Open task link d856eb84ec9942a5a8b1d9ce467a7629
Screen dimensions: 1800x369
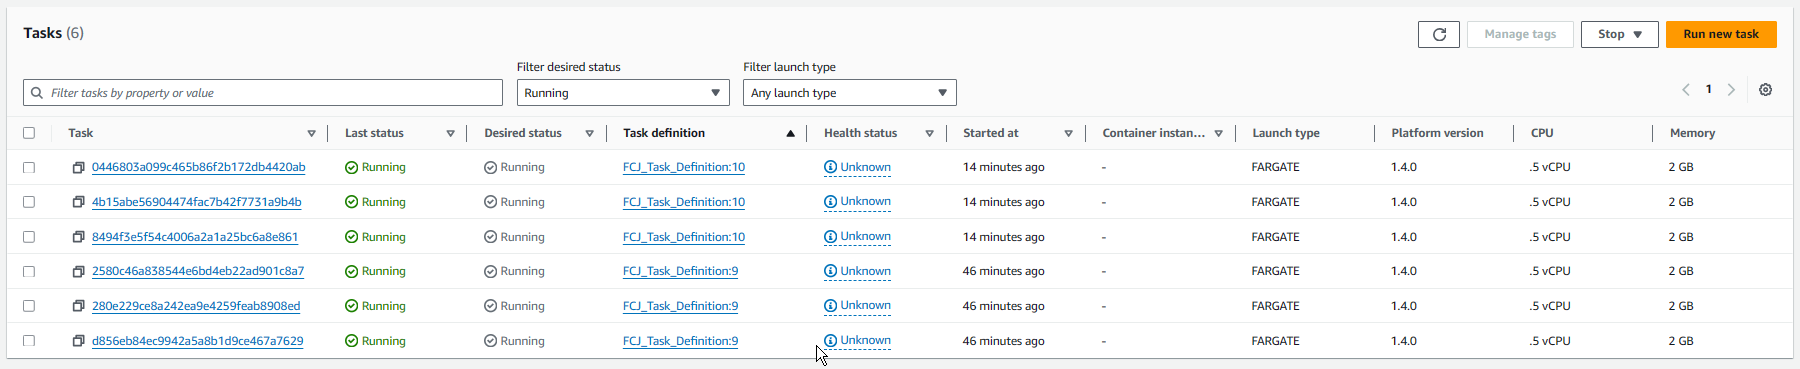pos(198,341)
